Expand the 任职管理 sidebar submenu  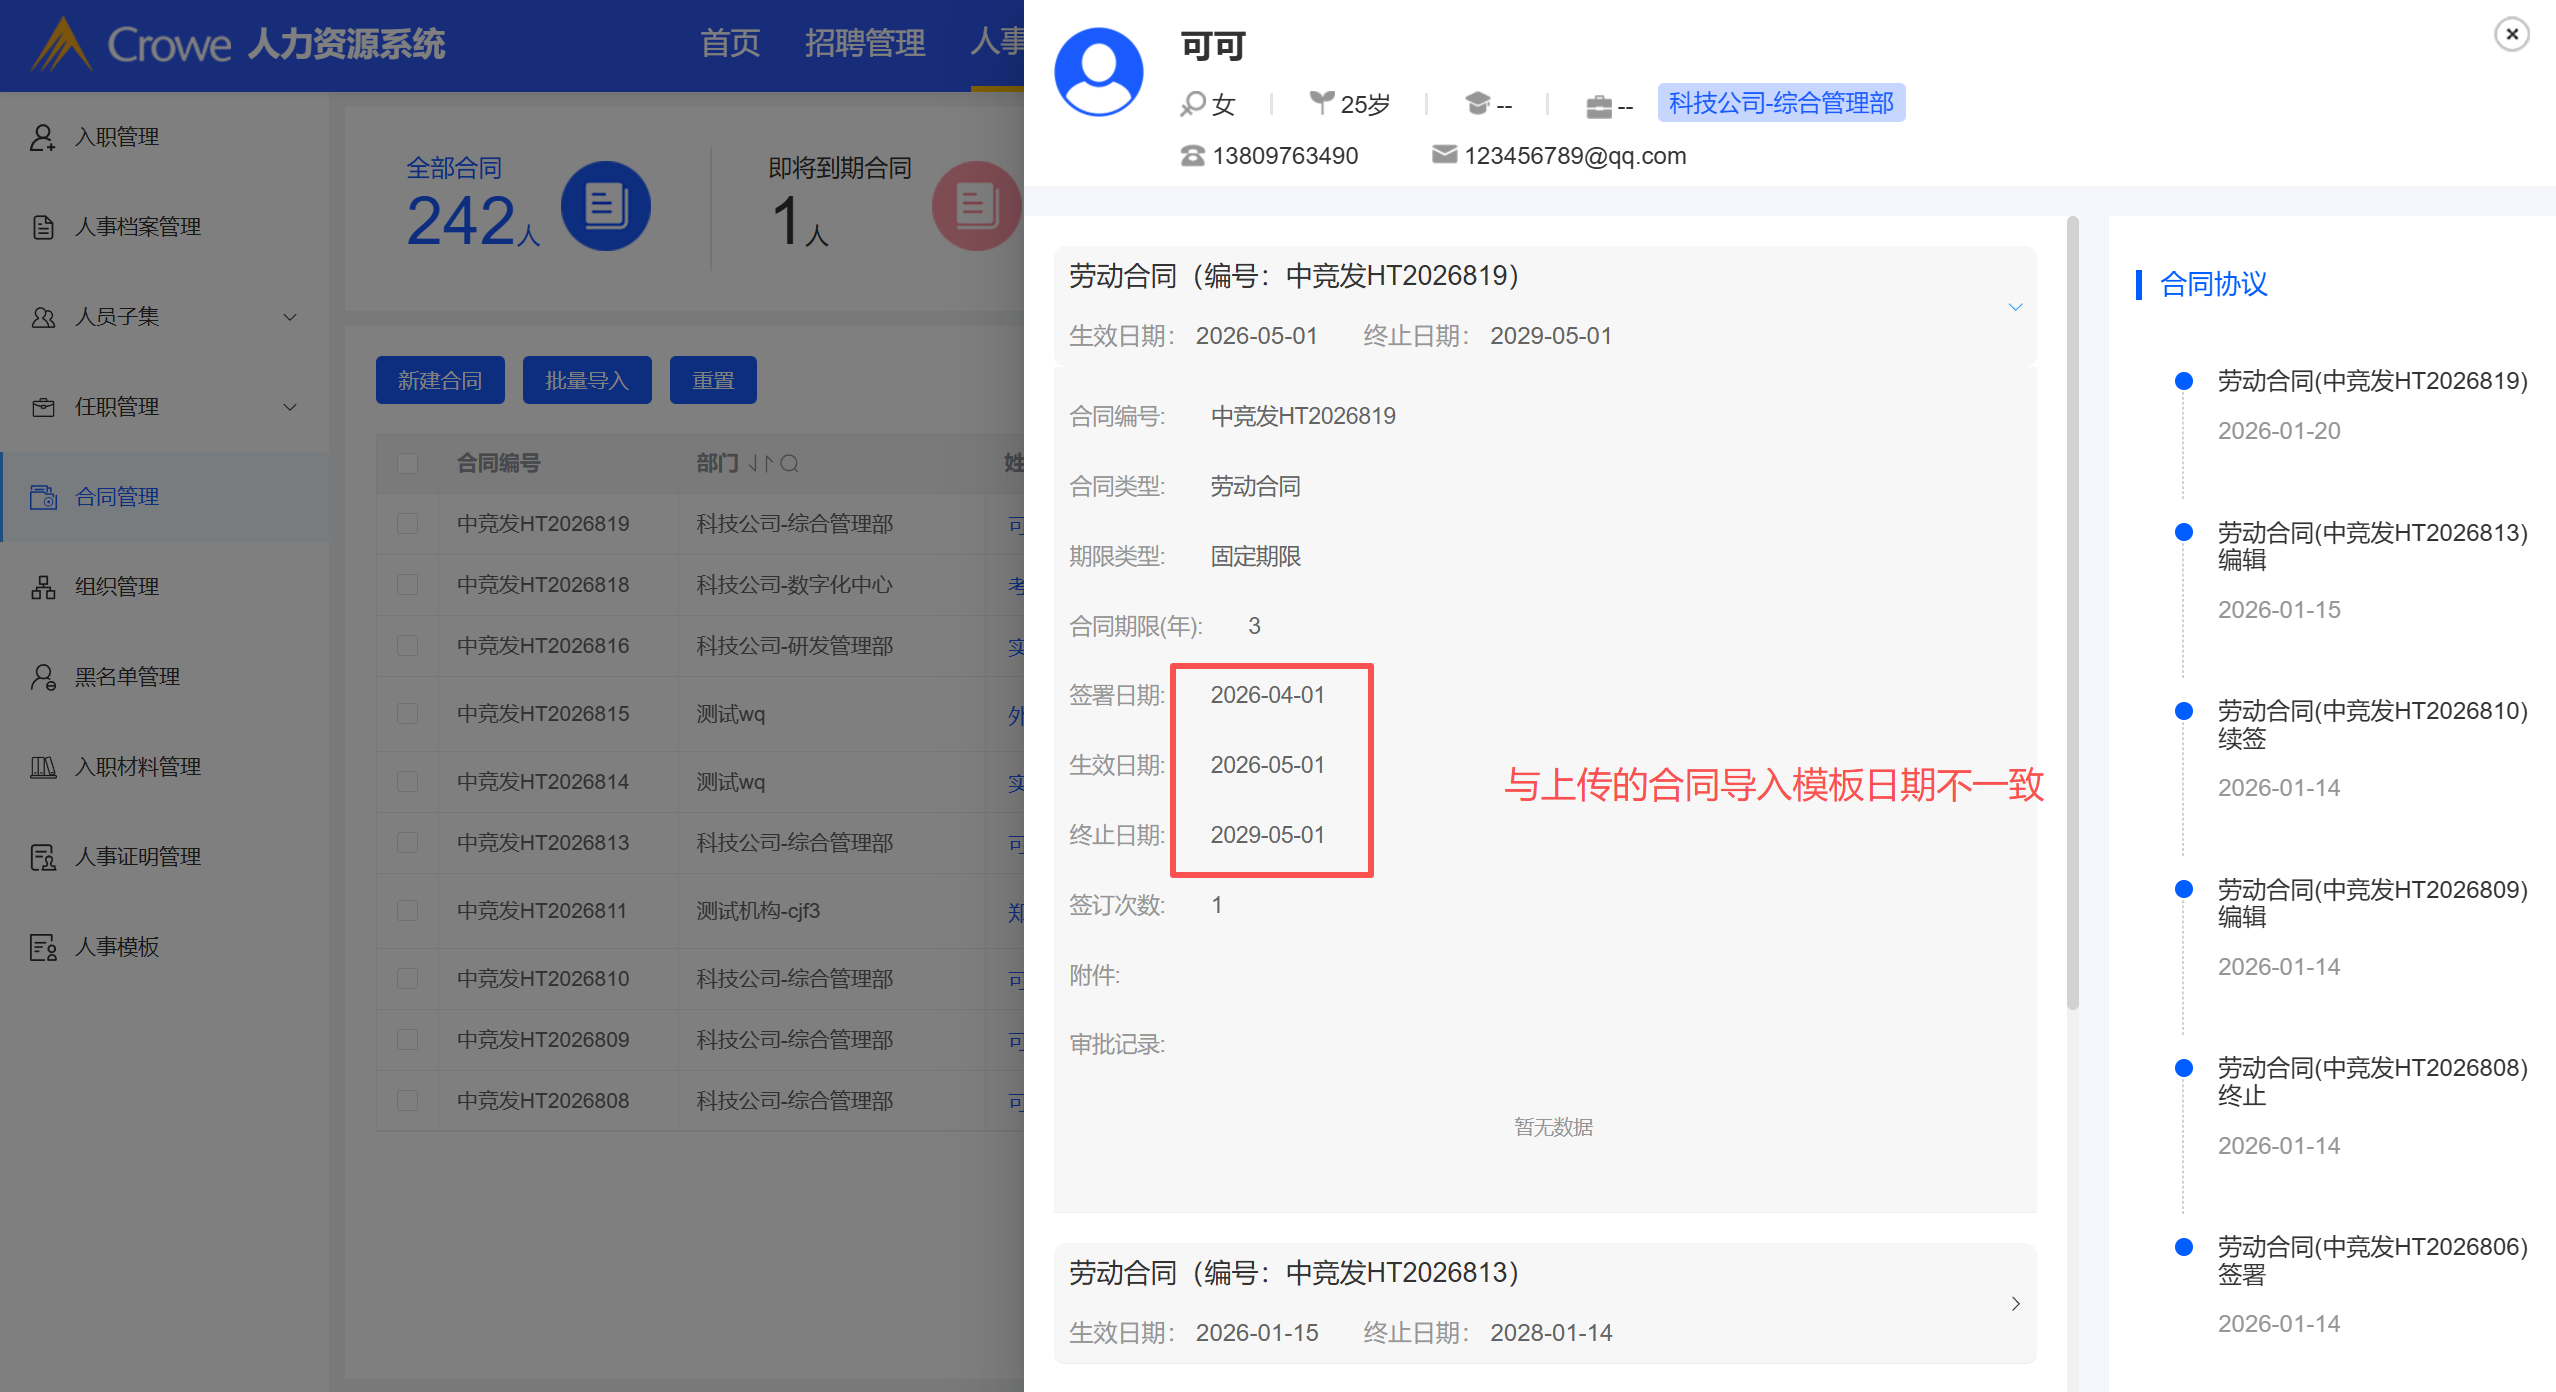tap(290, 407)
